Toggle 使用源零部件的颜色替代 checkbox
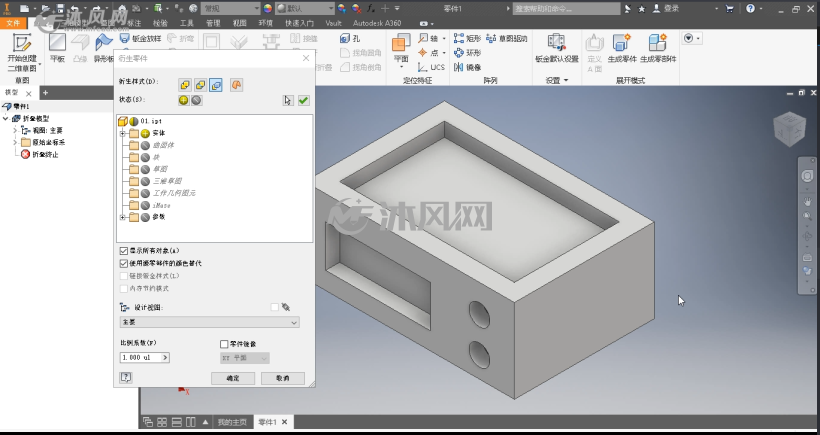820x435 pixels. pyautogui.click(x=123, y=264)
